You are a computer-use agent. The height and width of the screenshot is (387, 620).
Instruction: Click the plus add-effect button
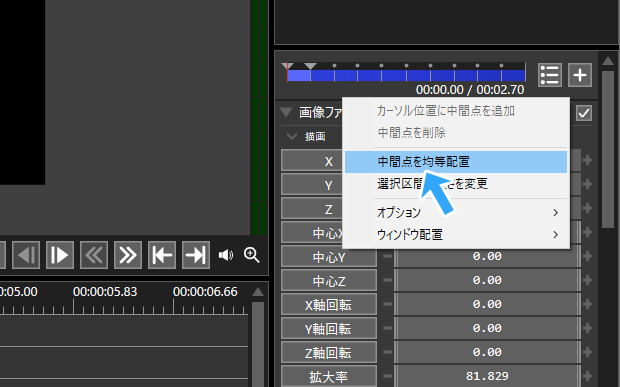coord(580,75)
